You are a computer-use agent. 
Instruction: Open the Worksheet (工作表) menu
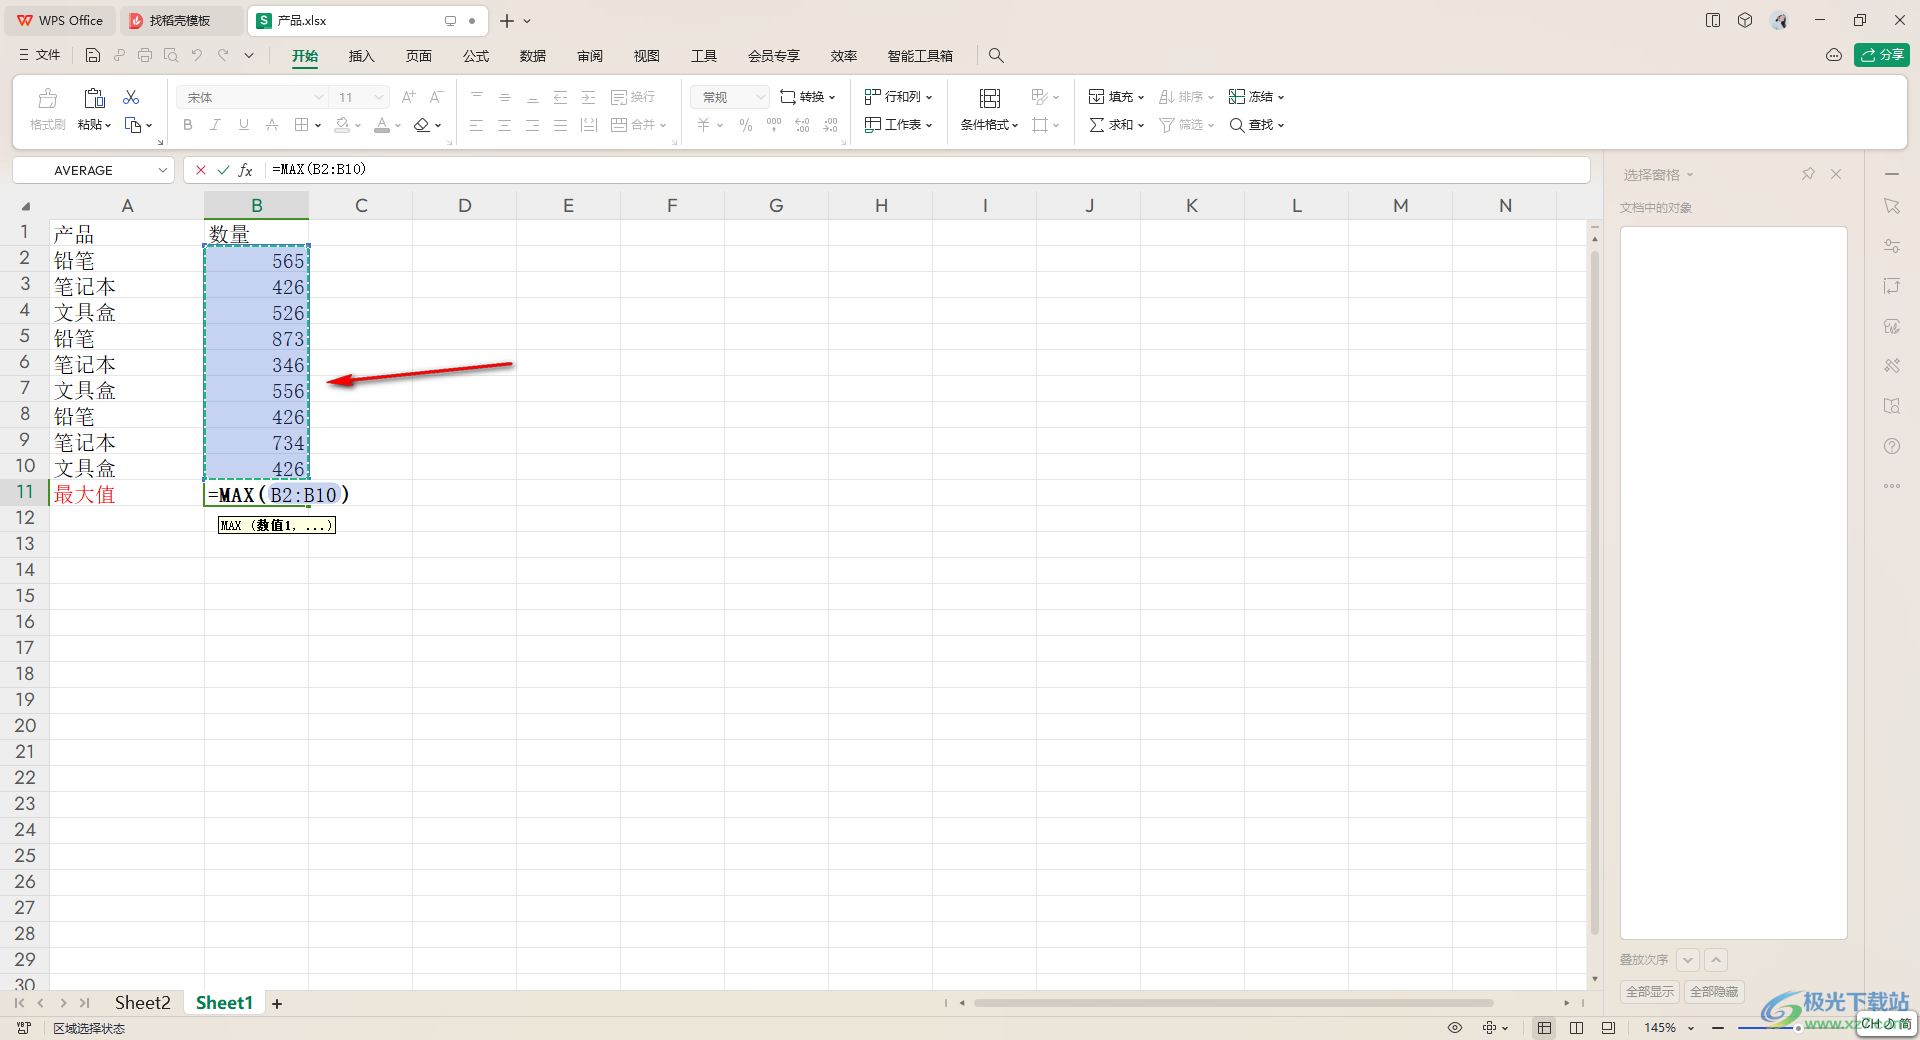point(899,125)
